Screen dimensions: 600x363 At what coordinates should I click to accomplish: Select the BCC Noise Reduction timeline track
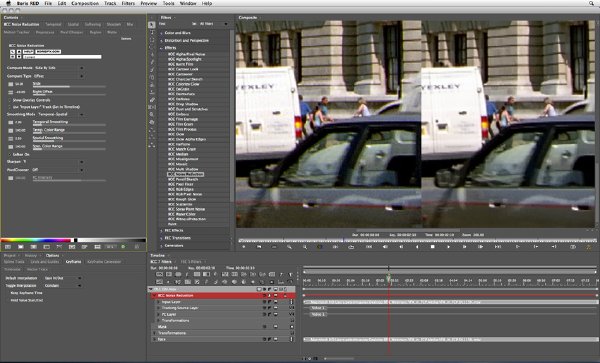(222, 296)
